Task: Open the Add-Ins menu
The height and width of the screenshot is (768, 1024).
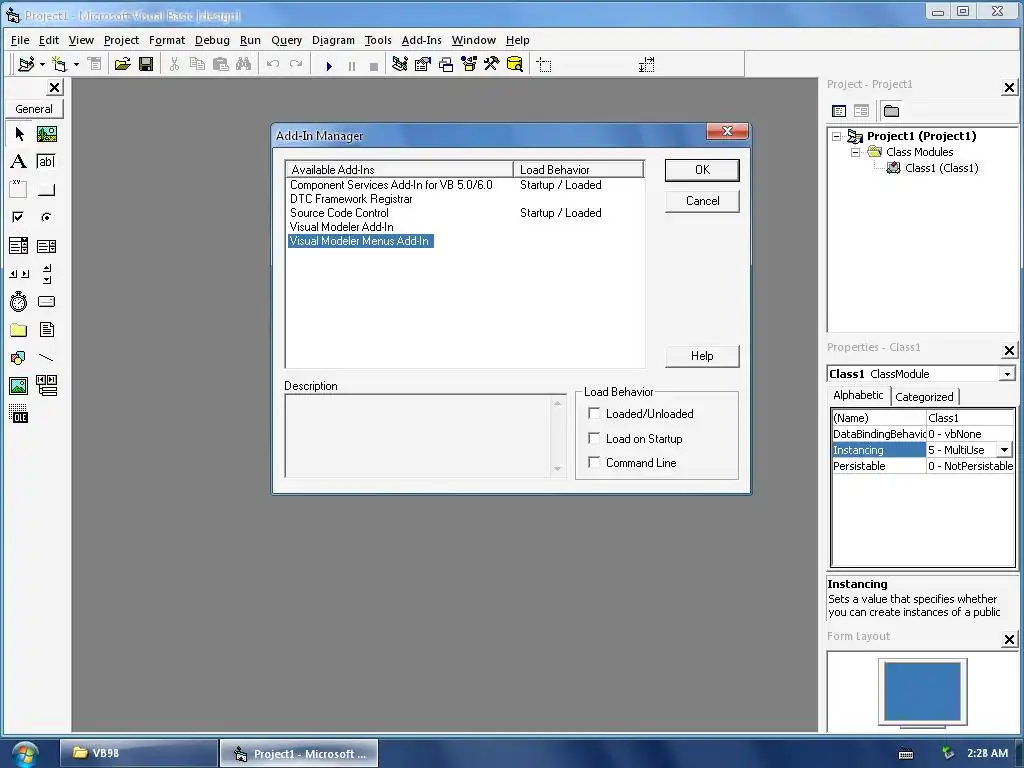Action: tap(421, 40)
